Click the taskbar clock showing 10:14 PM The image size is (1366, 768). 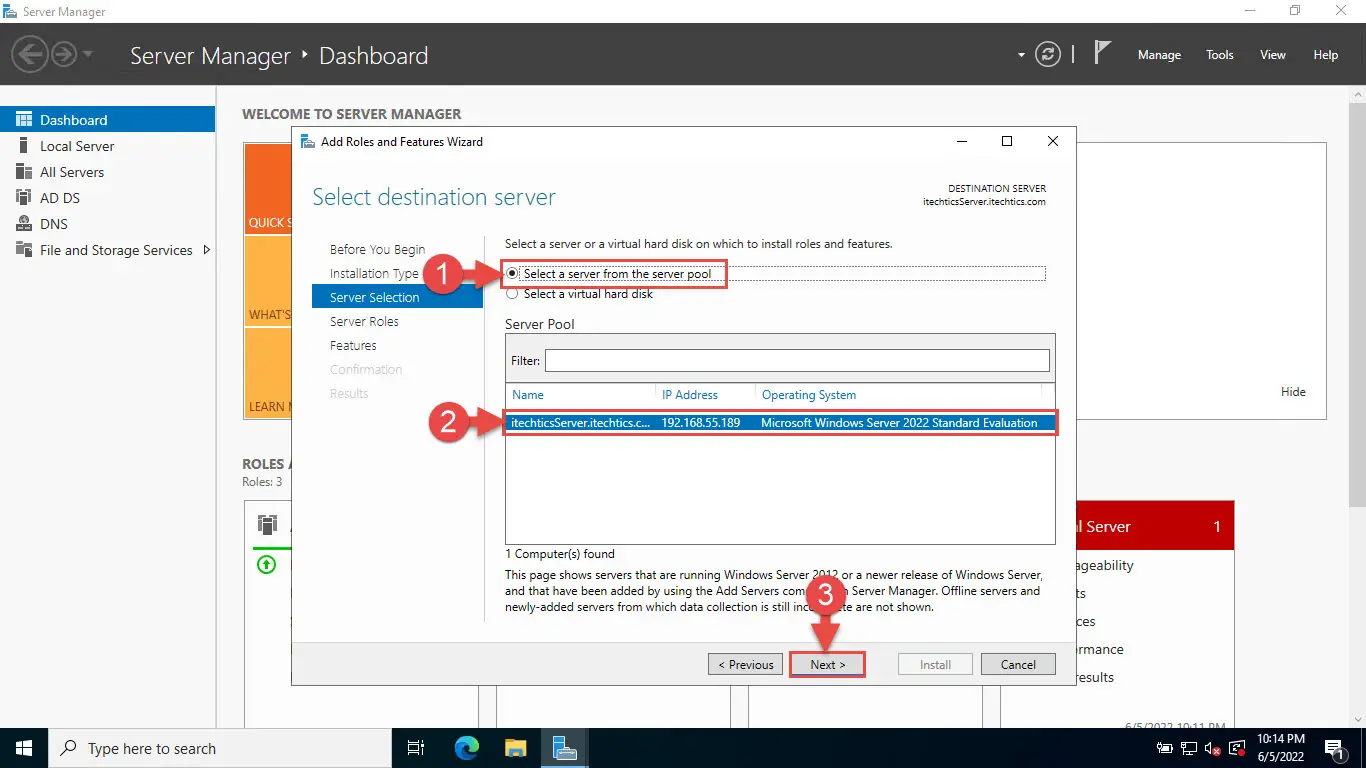coord(1282,748)
